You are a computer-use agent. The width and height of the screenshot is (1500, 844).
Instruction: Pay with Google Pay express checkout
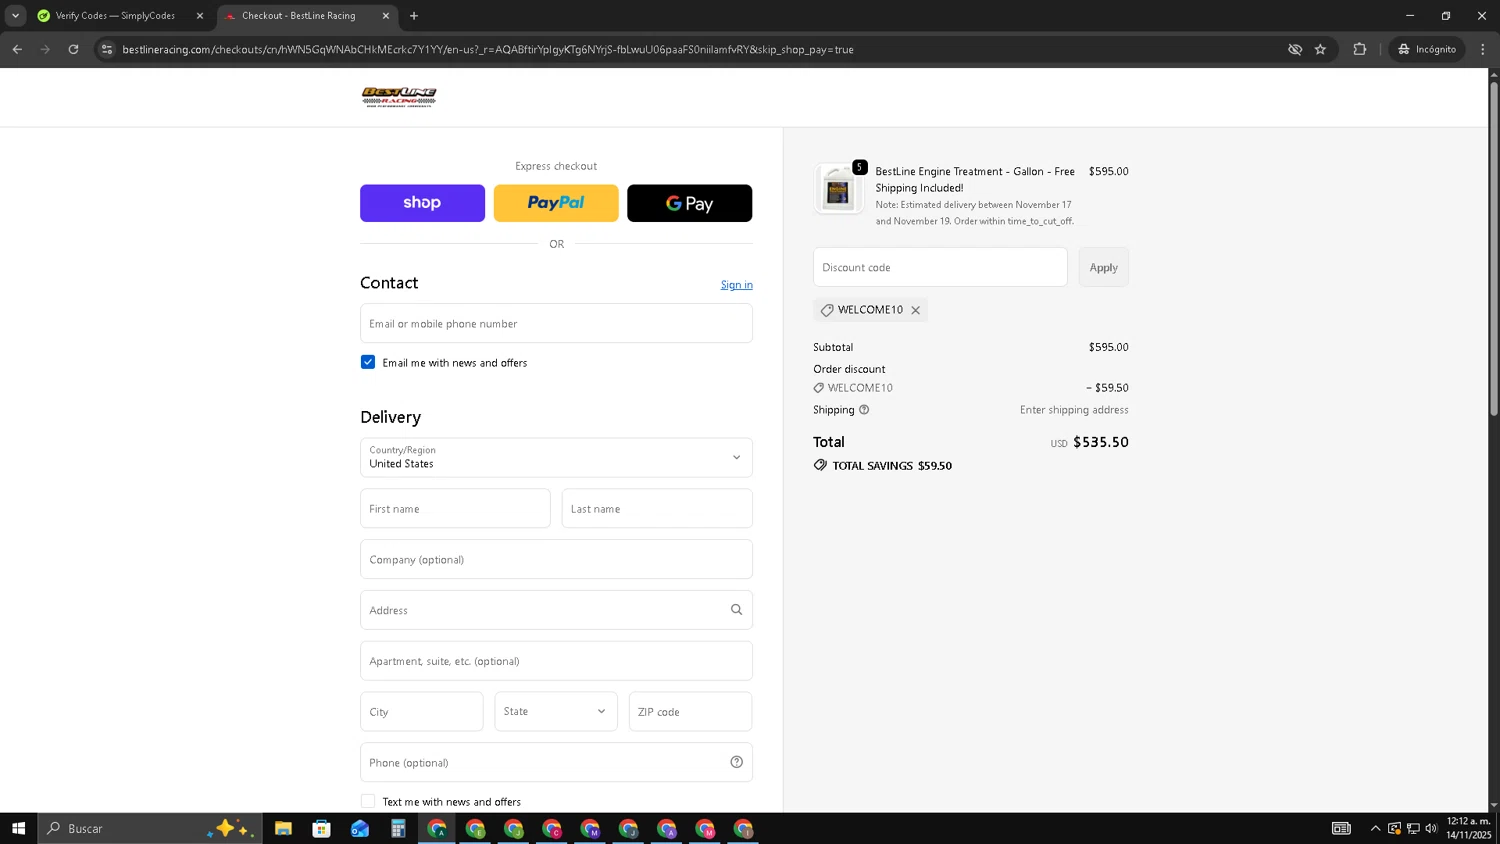click(x=689, y=203)
